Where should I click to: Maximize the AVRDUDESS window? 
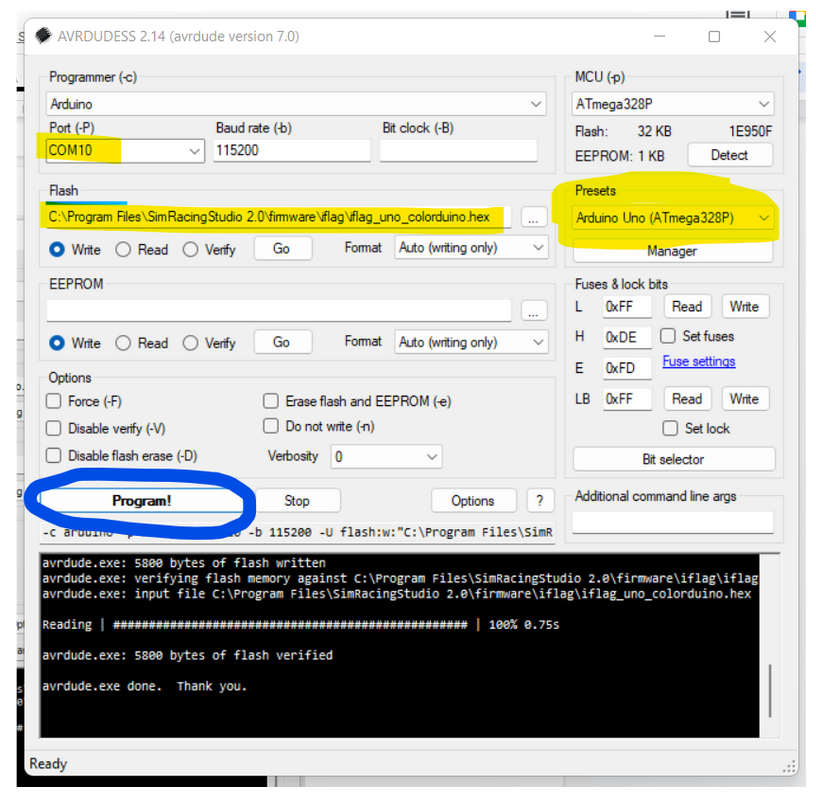click(714, 36)
